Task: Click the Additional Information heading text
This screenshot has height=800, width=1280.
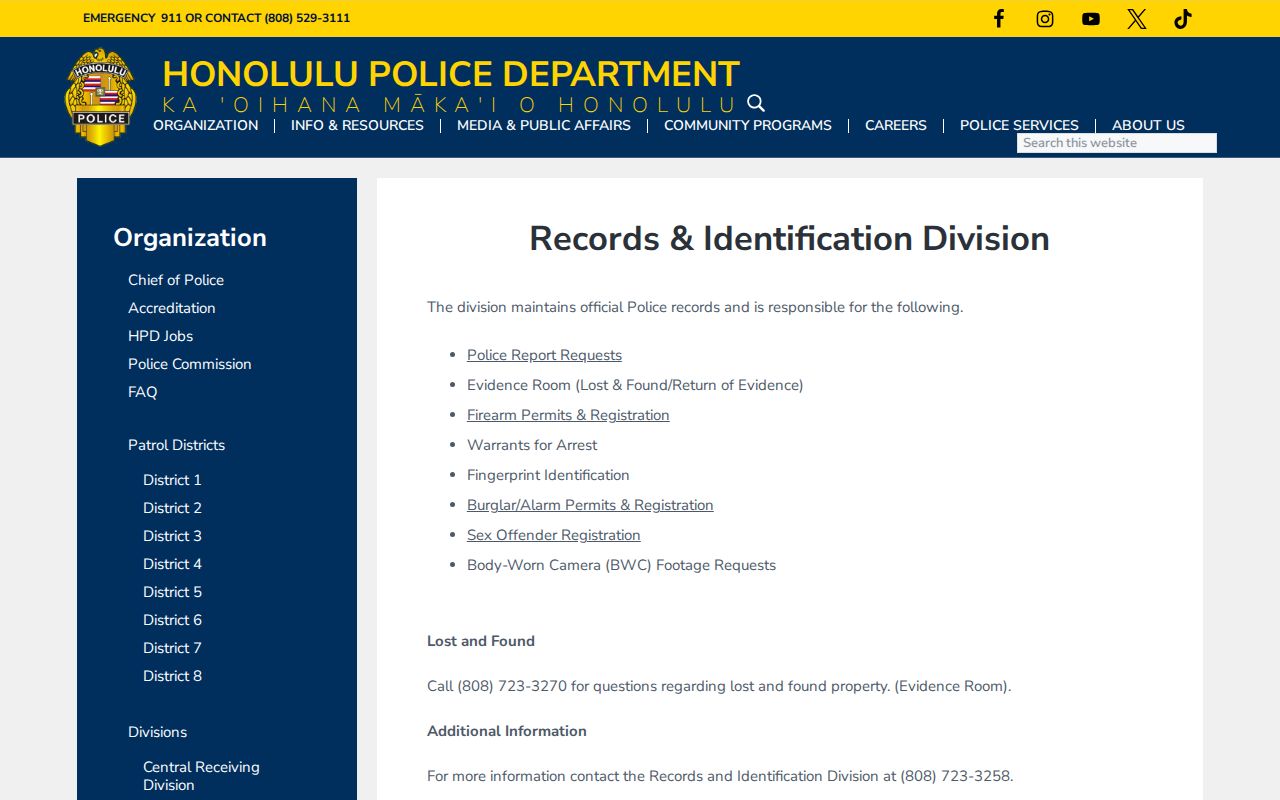Action: [507, 731]
